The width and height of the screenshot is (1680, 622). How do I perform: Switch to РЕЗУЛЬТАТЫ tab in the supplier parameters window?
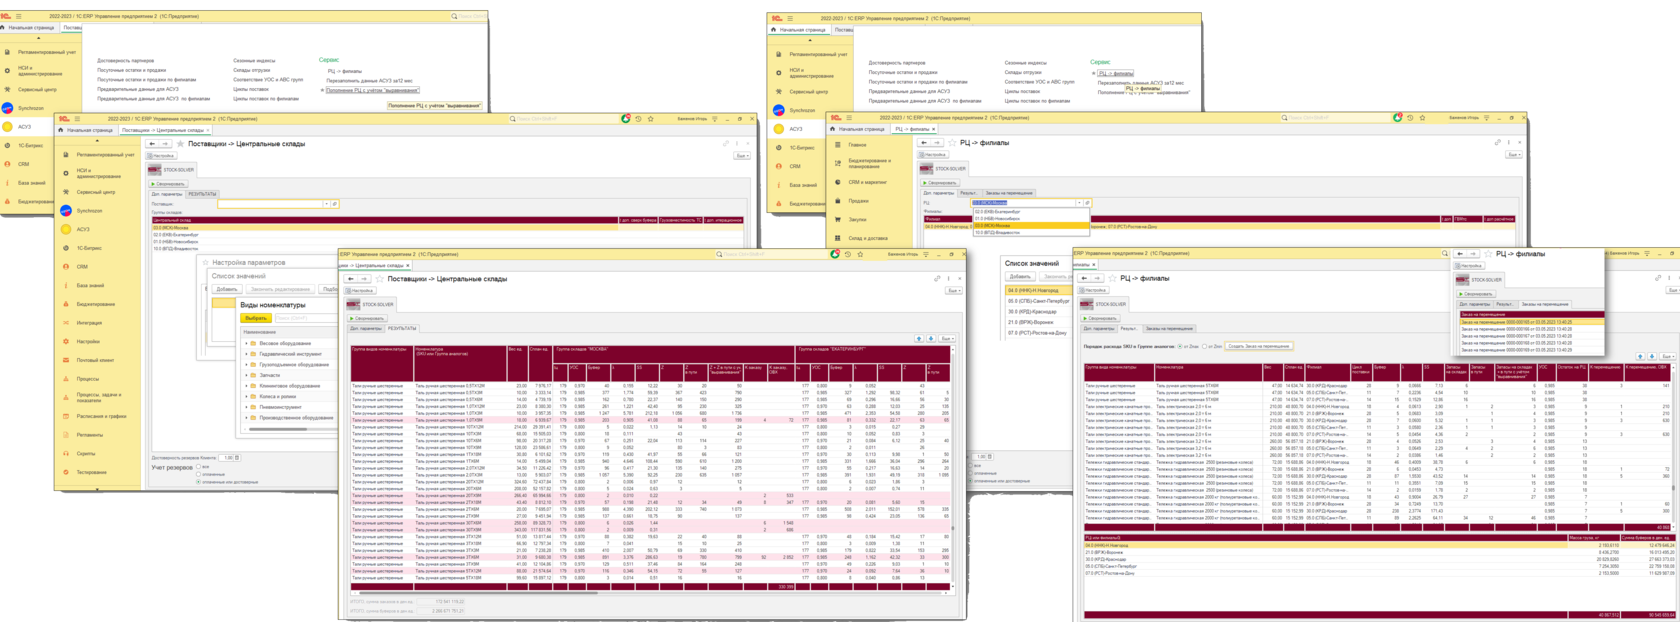click(x=202, y=194)
